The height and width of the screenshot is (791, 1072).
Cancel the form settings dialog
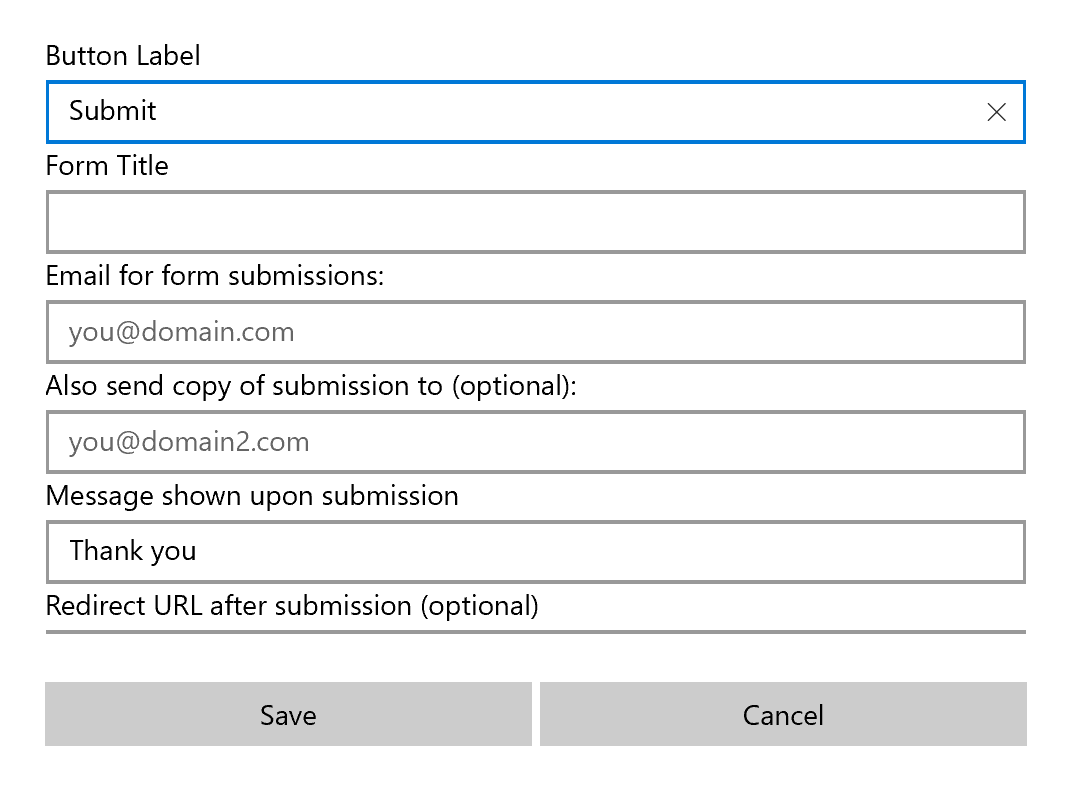coord(783,714)
